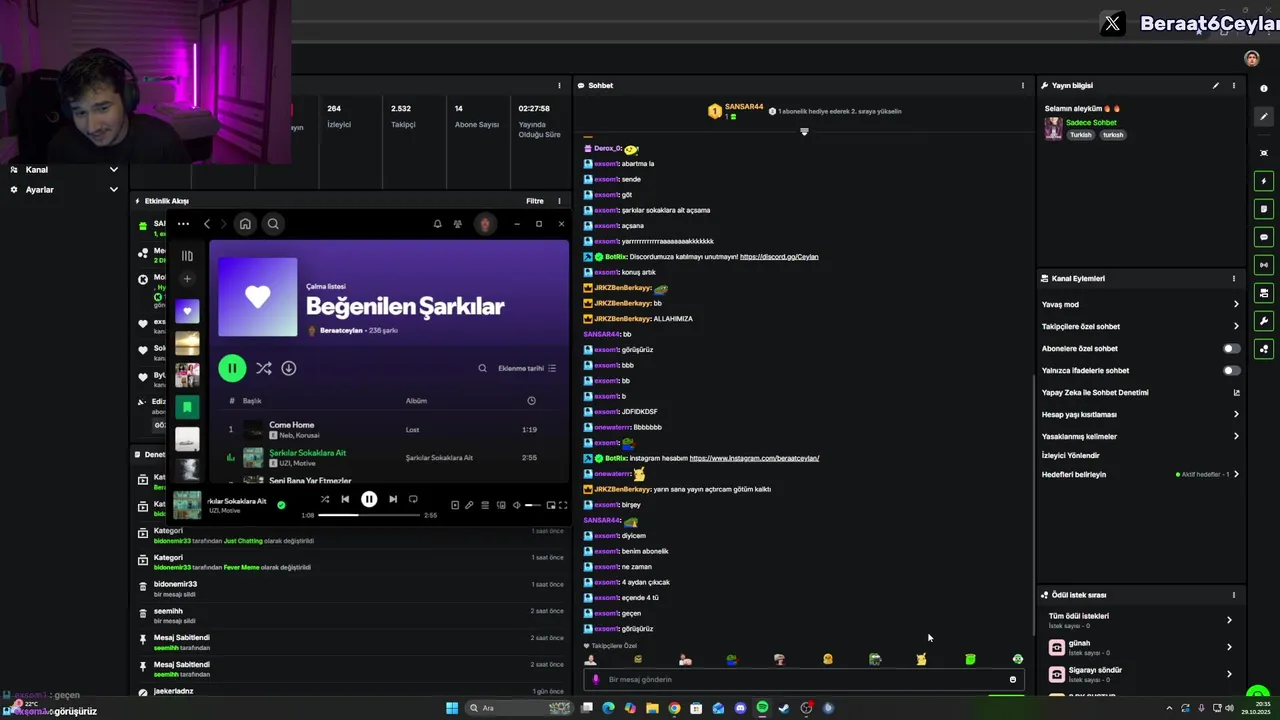
Task: Open discord.gg/Ceylan link in chat
Action: [779, 257]
